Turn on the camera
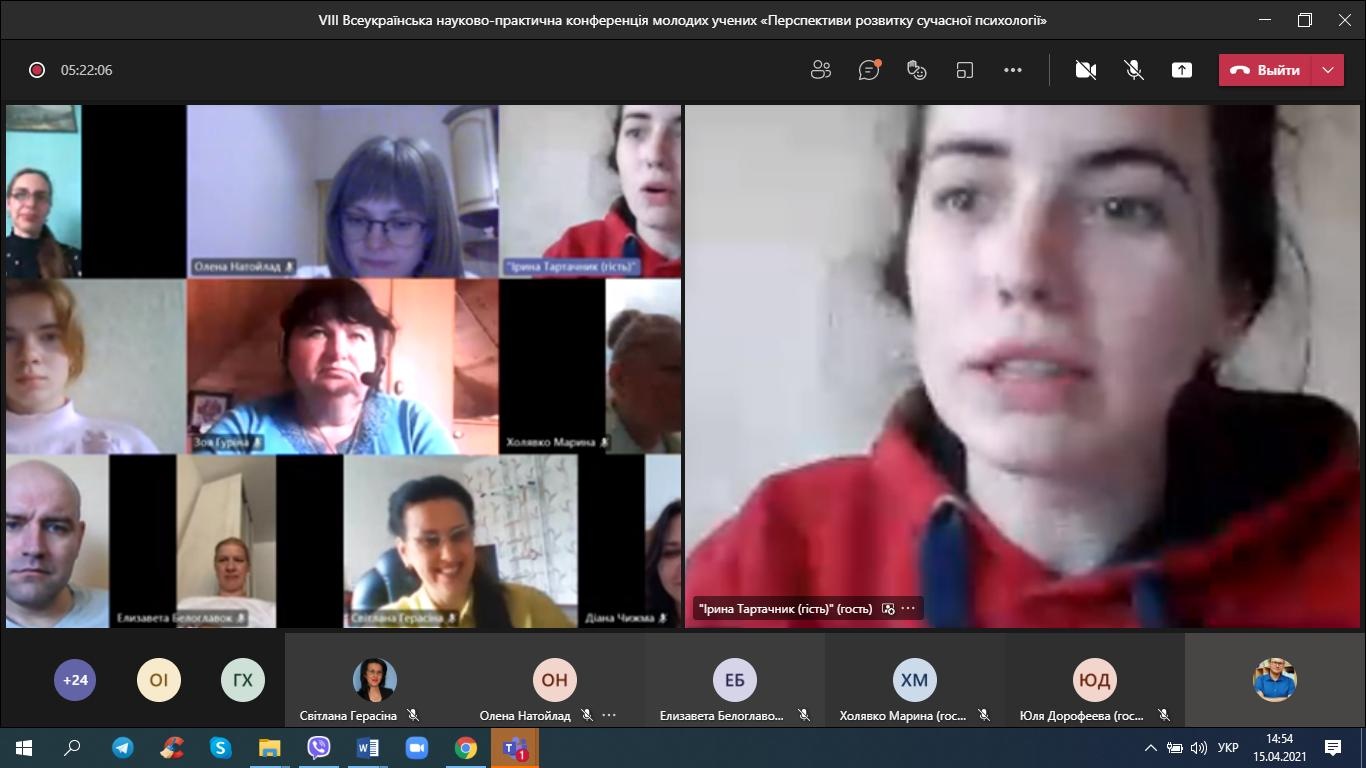The image size is (1366, 768). pyautogui.click(x=1086, y=70)
